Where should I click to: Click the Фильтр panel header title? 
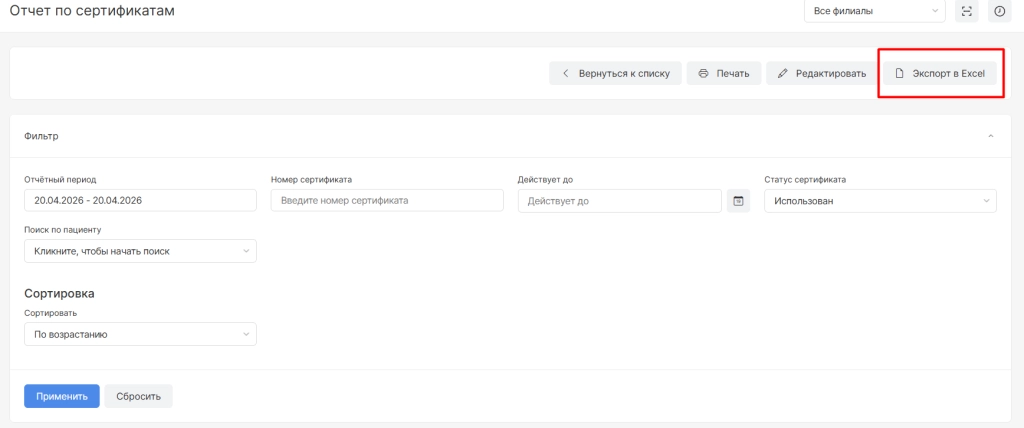pyautogui.click(x=41, y=135)
